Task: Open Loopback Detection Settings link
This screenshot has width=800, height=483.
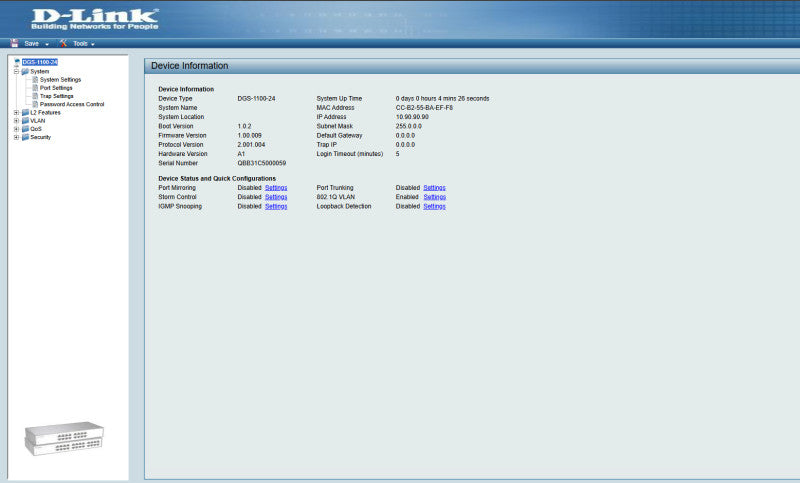Action: (x=434, y=207)
